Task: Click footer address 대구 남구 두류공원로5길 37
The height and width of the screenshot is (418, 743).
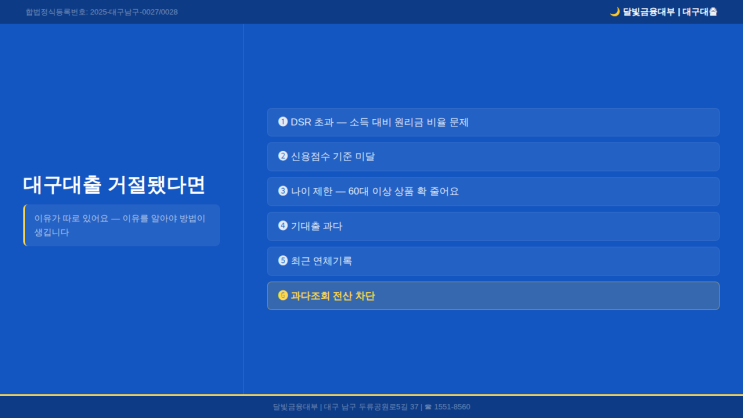Action: (371, 407)
